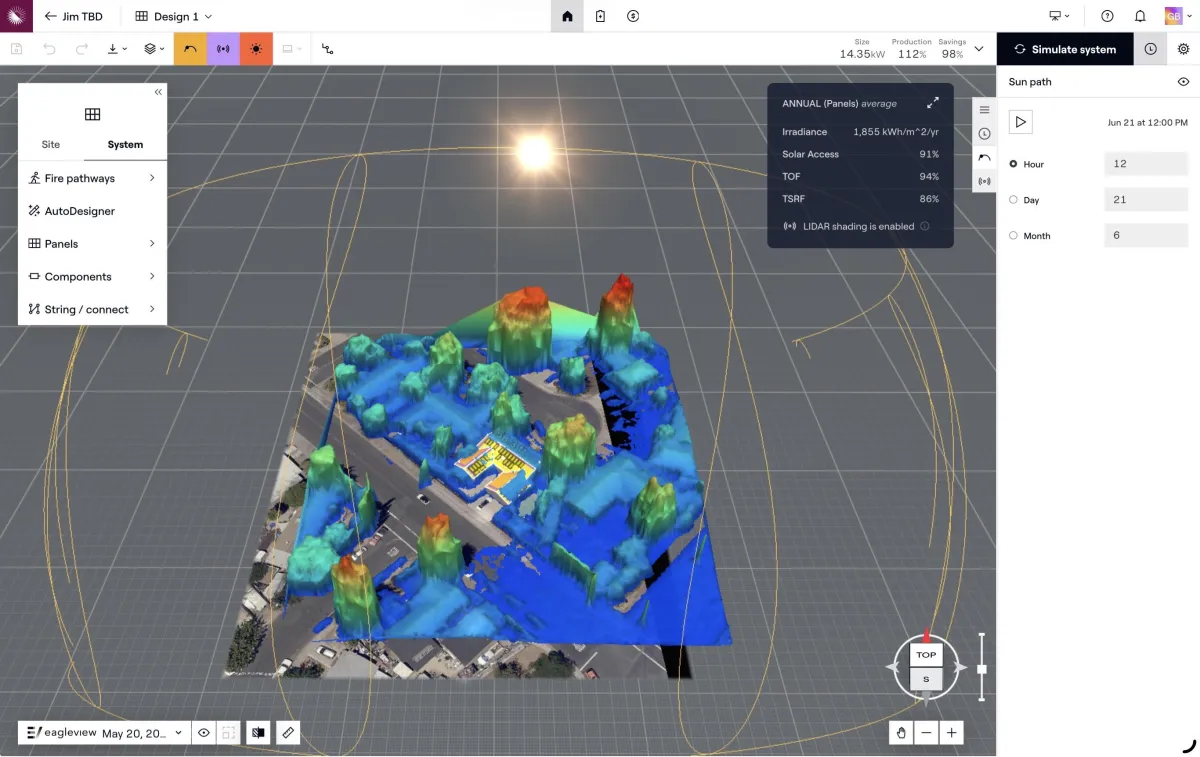Select the home design mode tab
Screen dimensions: 1200x757
[x=567, y=16]
